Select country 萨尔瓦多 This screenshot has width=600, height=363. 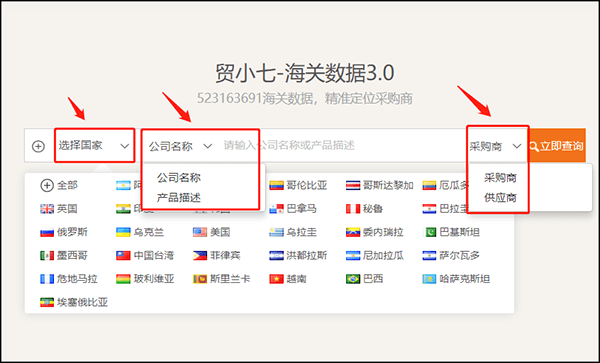(x=451, y=256)
